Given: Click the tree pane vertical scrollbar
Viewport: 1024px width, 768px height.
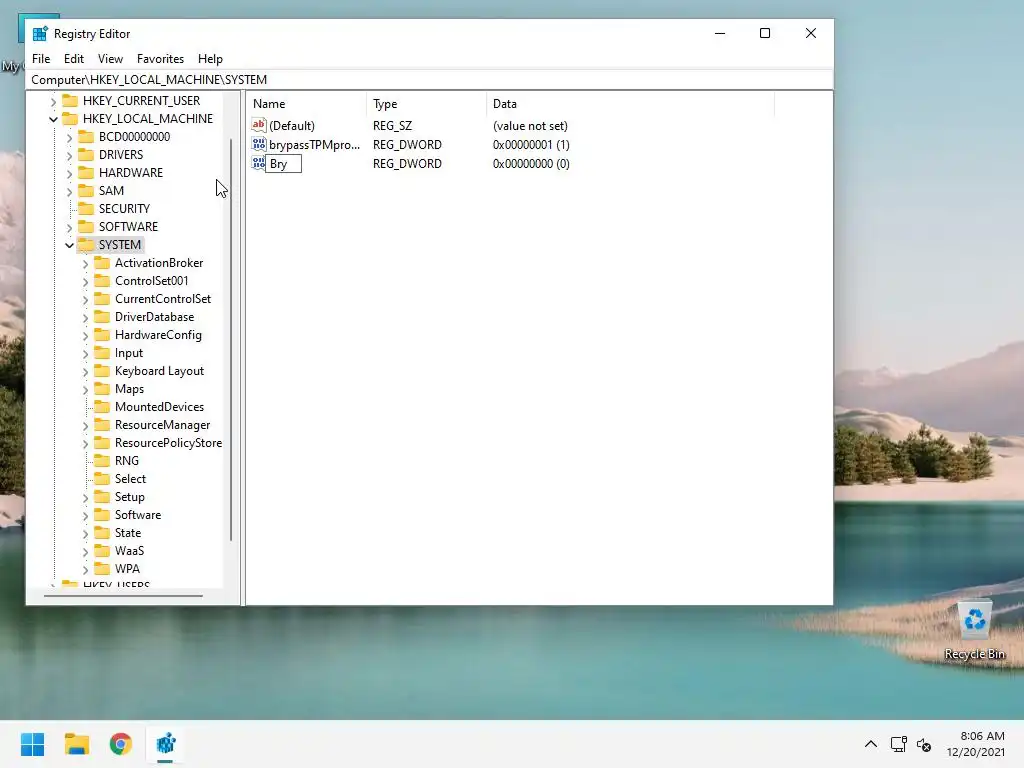Looking at the screenshot, I should pos(231,340).
